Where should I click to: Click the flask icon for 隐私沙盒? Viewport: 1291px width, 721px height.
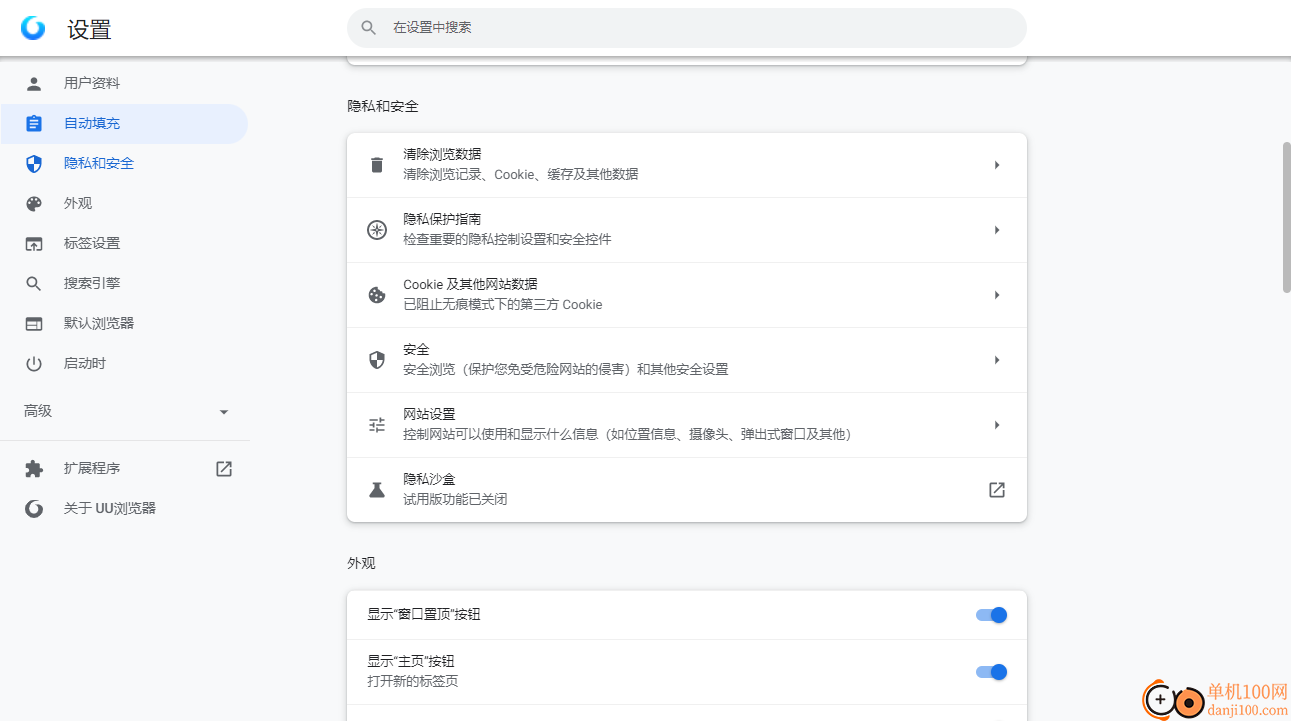(377, 490)
